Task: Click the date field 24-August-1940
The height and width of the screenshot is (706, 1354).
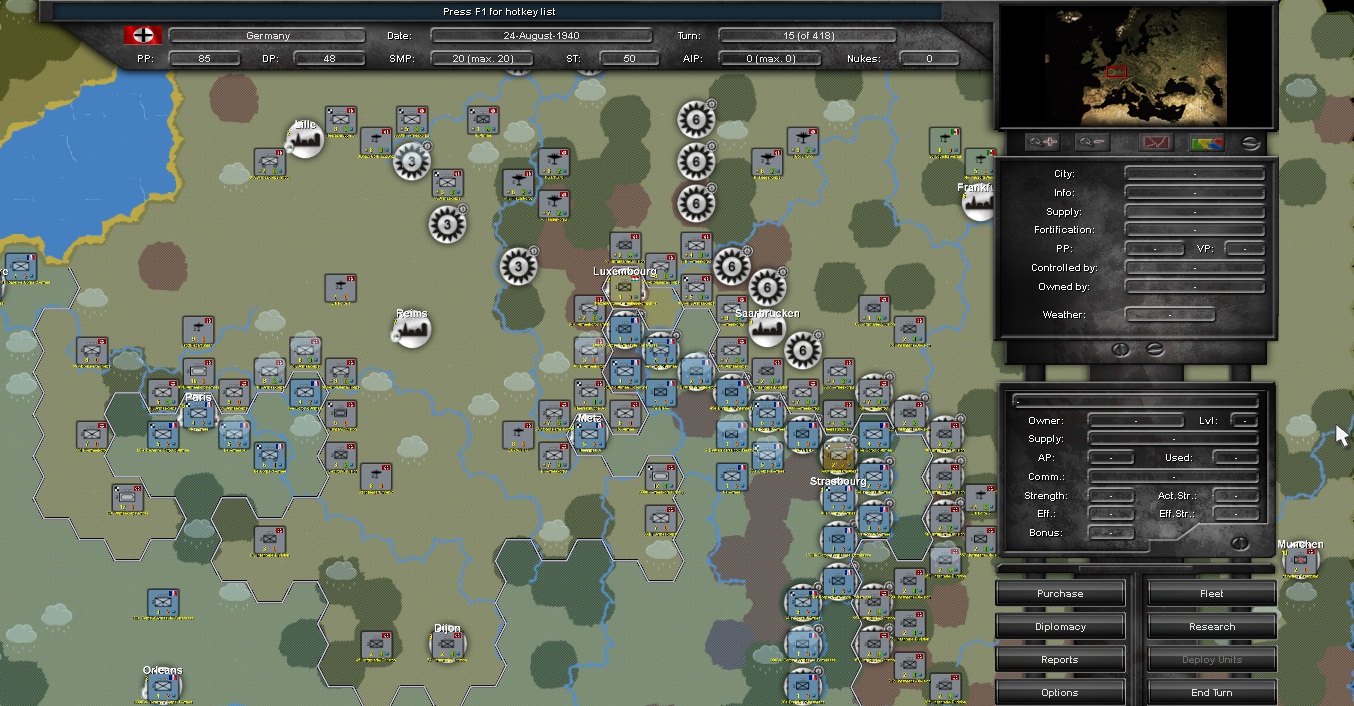Action: pyautogui.click(x=542, y=36)
